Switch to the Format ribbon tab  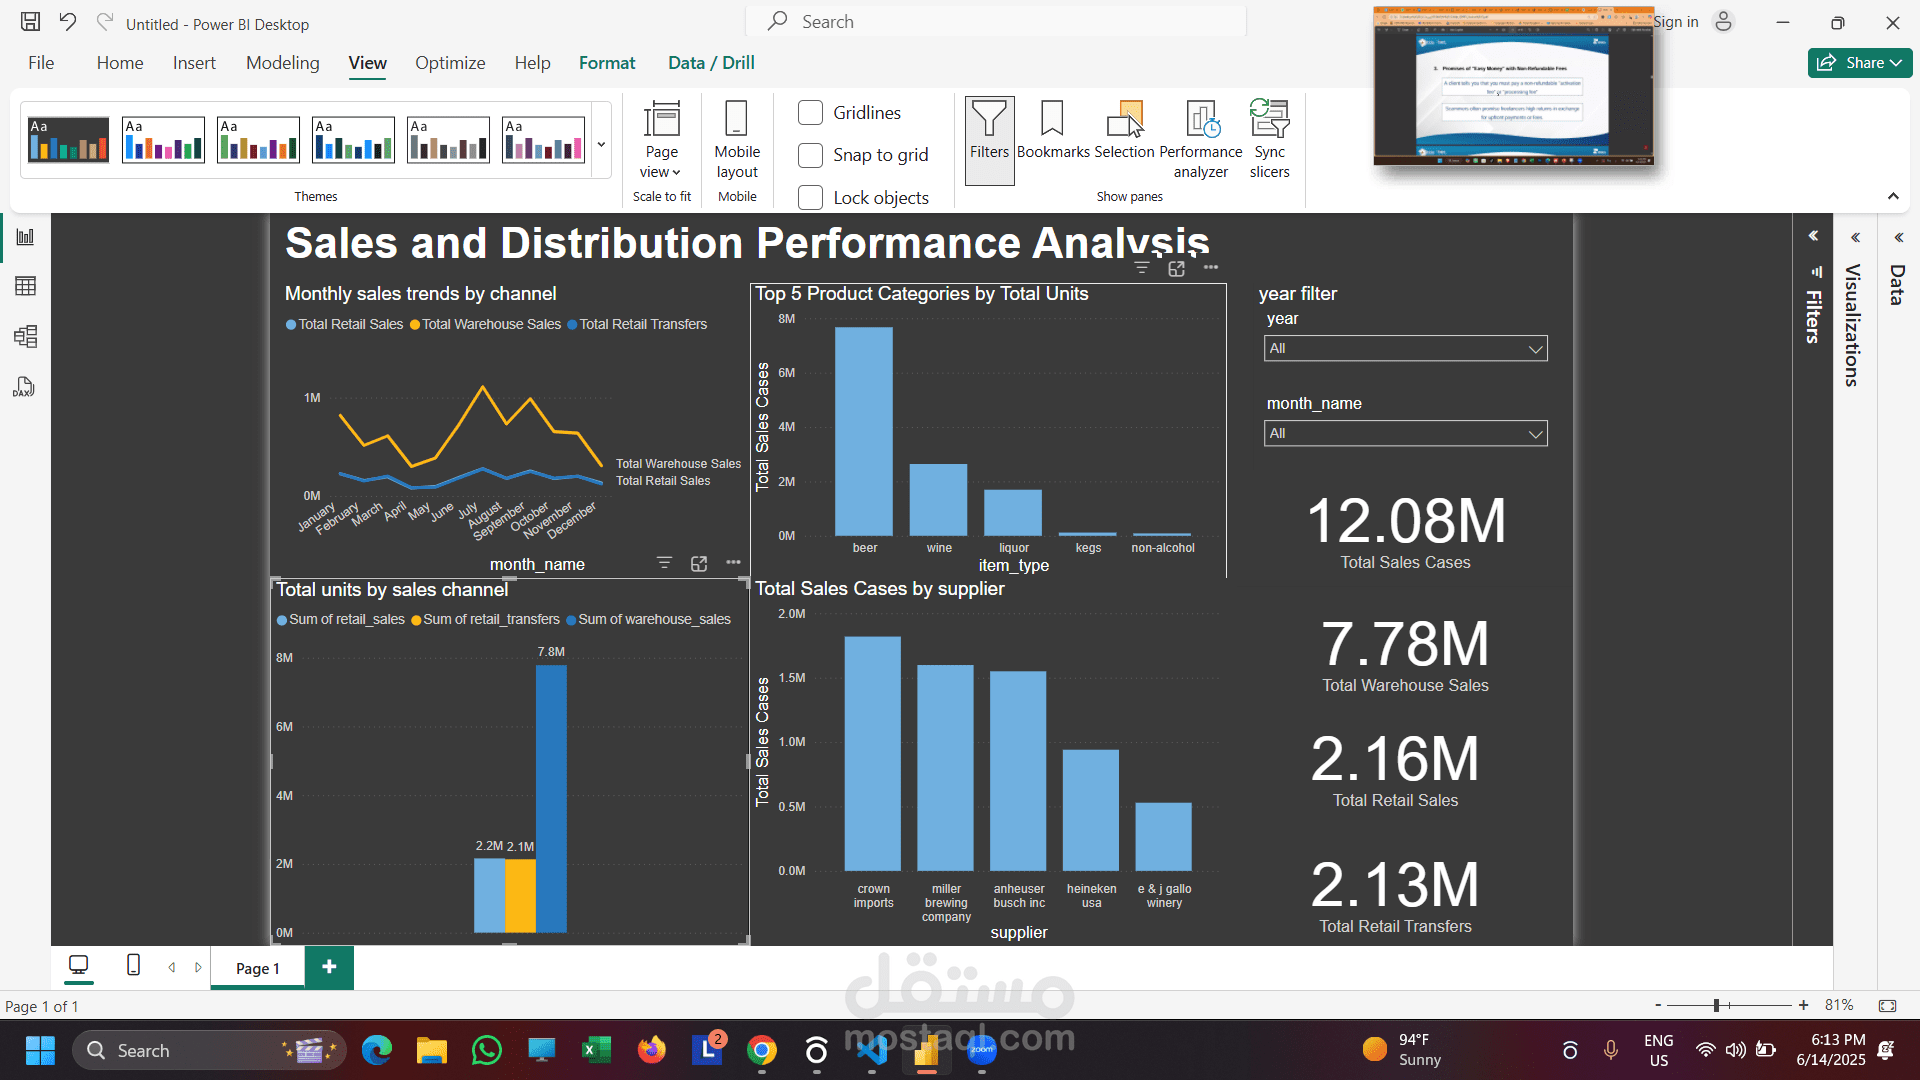(x=606, y=62)
